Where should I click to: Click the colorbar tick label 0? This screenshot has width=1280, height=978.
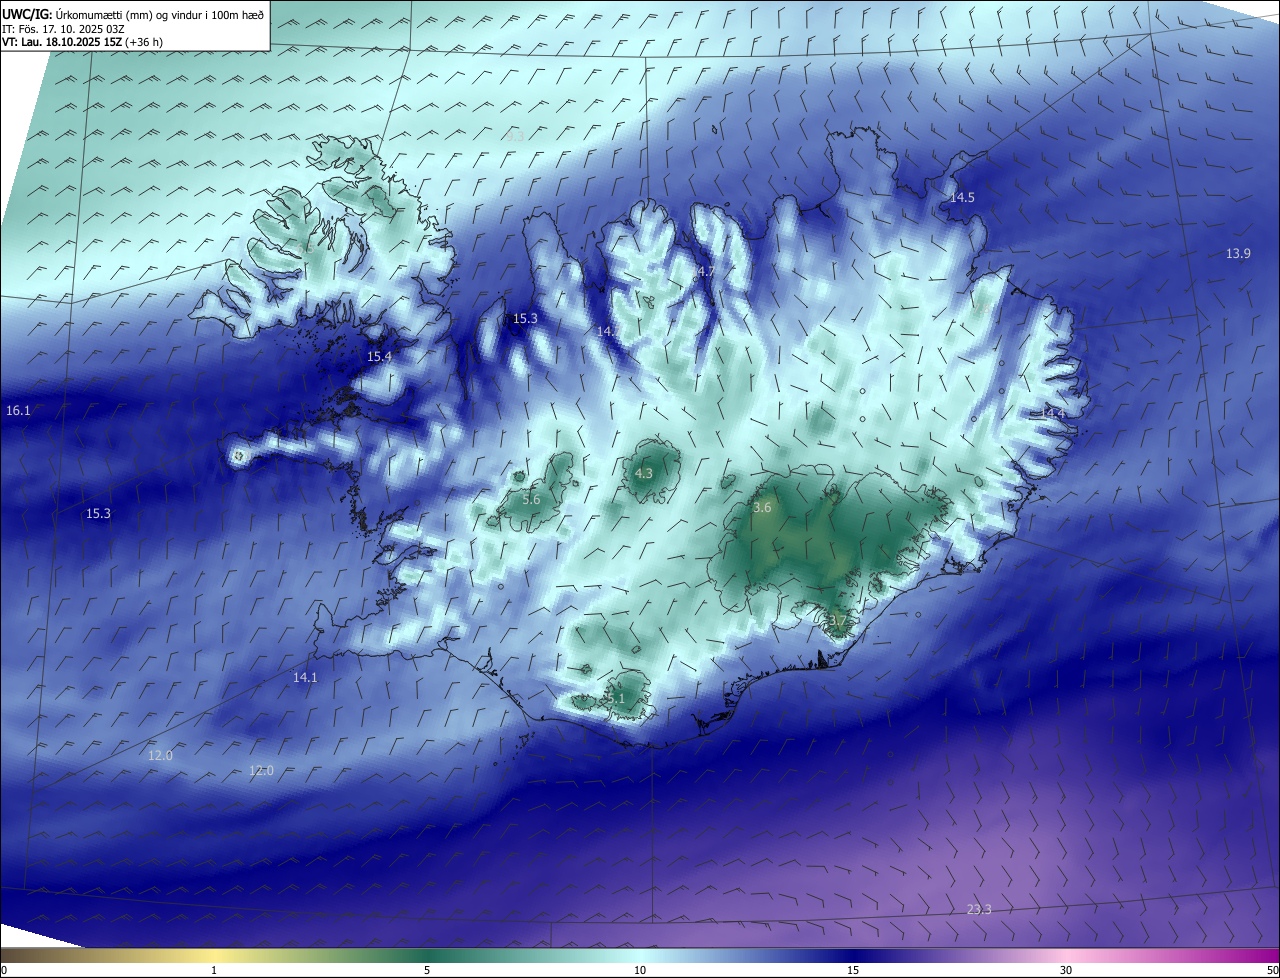[4, 970]
